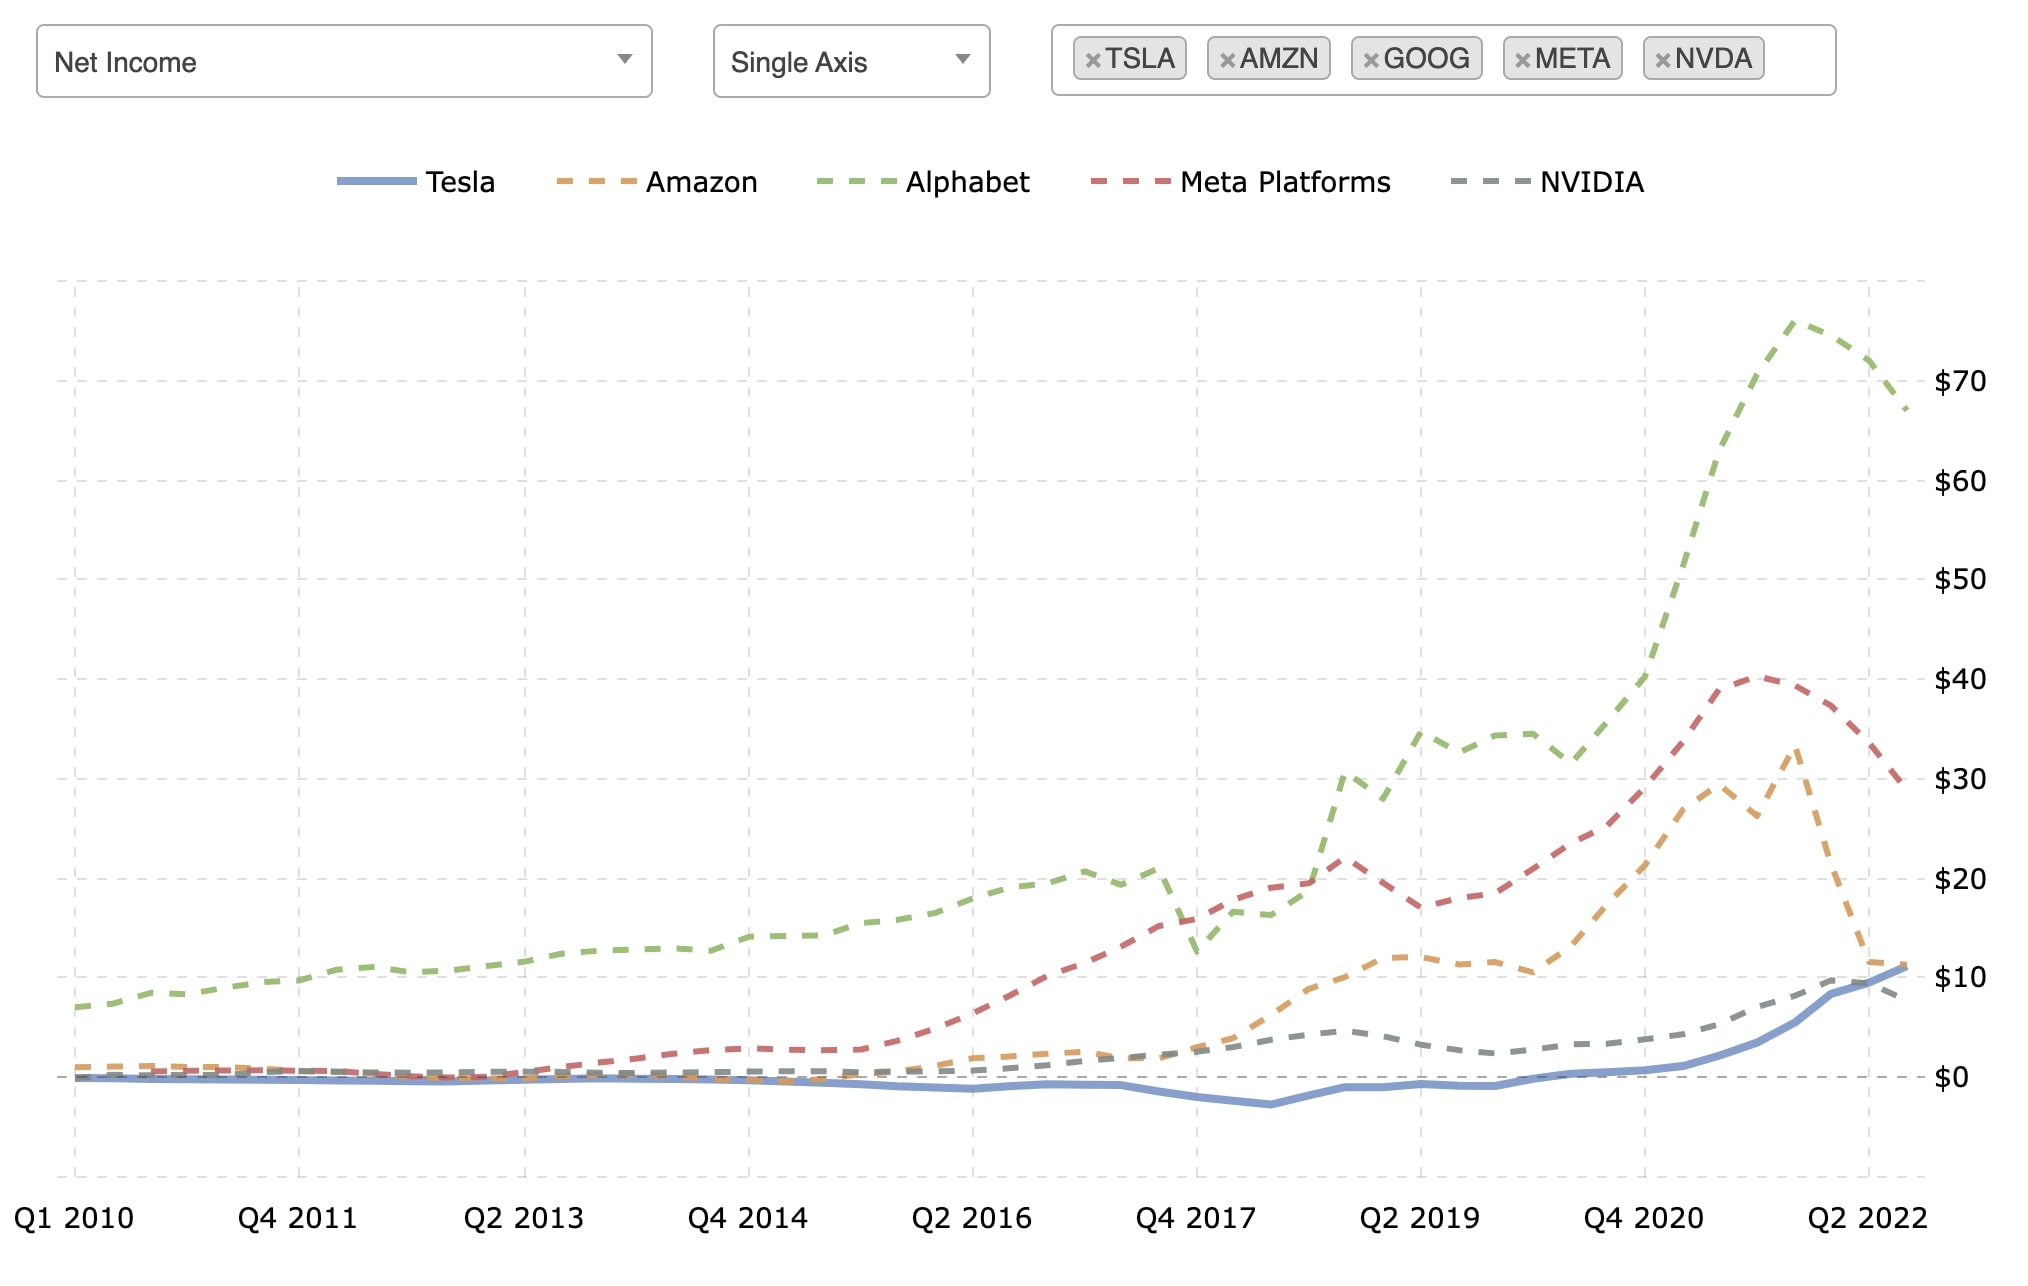Click the Q2 2019 x-axis label
Screen dimensions: 2028x1286
pyautogui.click(x=1419, y=1218)
